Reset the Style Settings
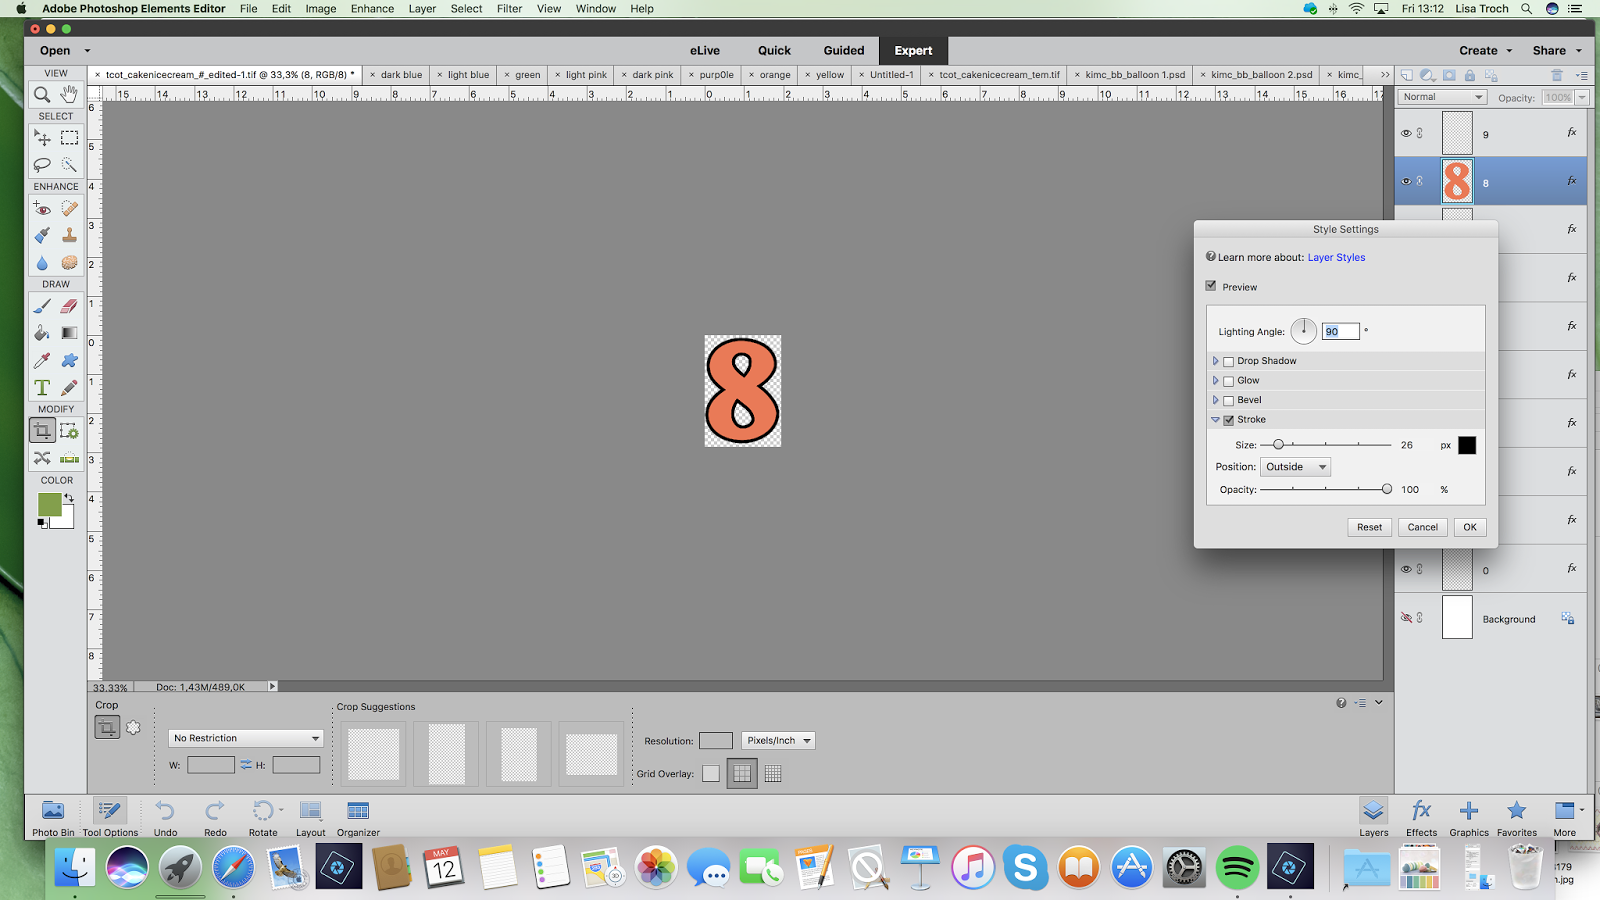Viewport: 1600px width, 900px height. click(1370, 527)
